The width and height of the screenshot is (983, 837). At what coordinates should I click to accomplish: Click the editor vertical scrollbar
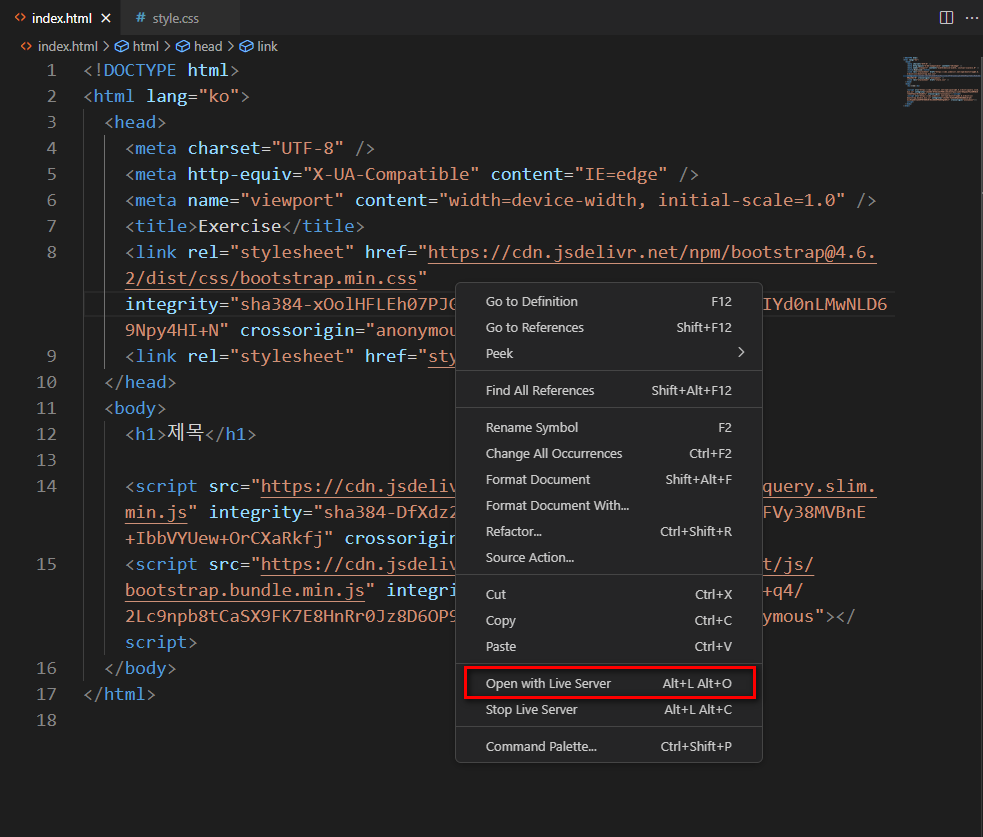980,323
